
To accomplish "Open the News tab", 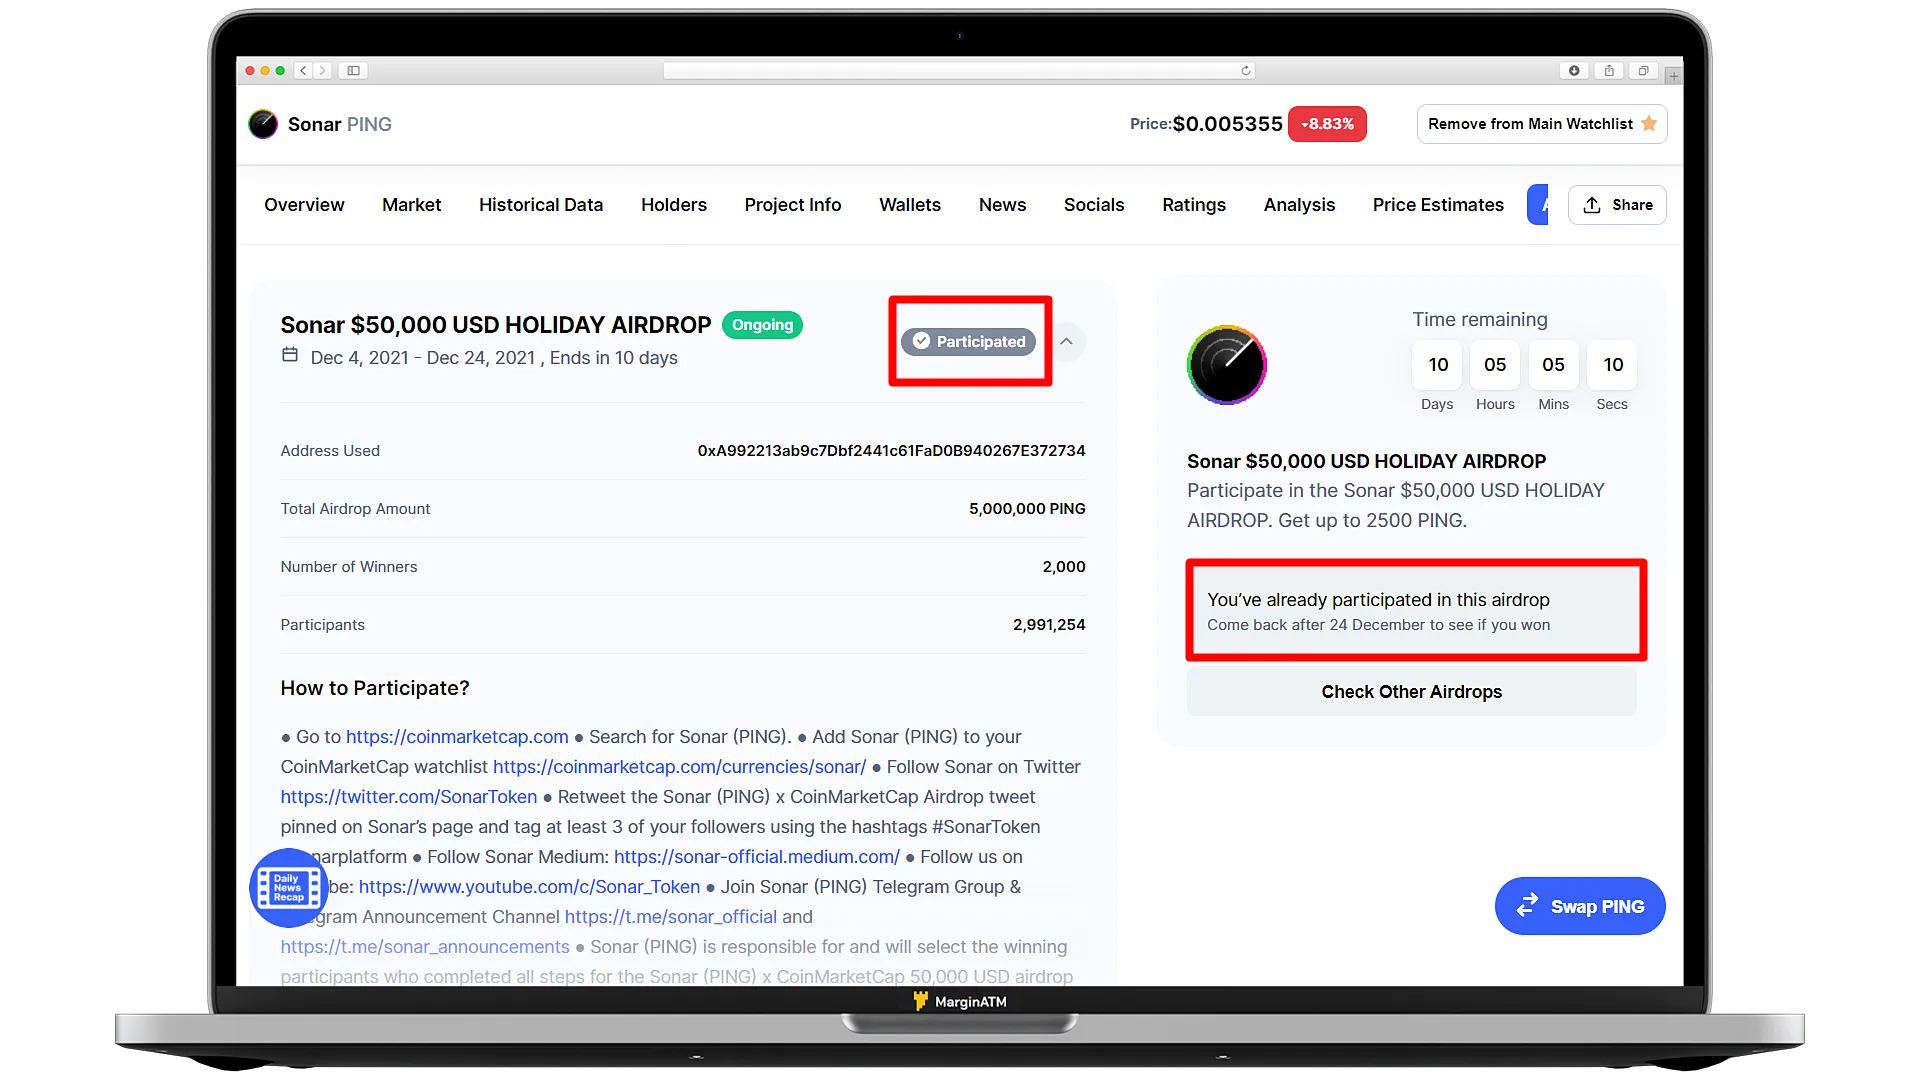I will tap(1002, 205).
